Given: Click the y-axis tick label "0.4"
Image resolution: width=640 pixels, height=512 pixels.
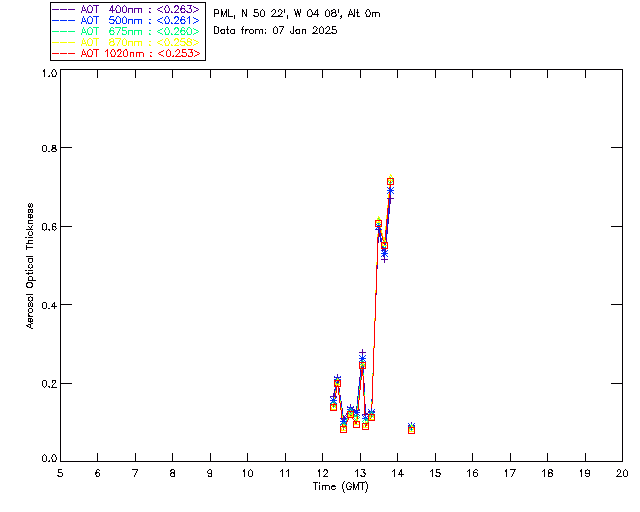Looking at the screenshot, I should coord(49,305).
